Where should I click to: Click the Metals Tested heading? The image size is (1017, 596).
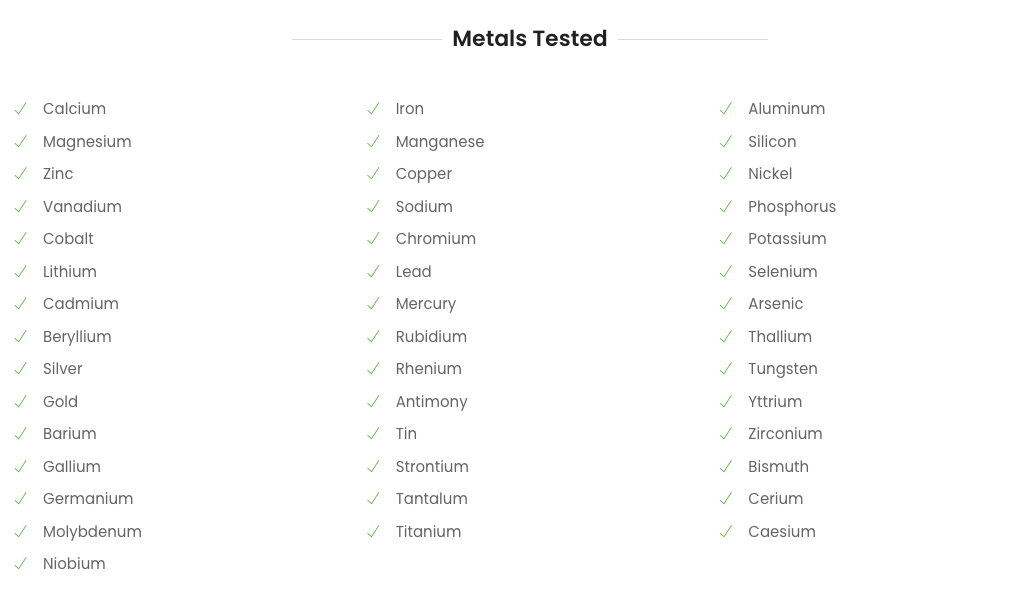click(x=529, y=39)
